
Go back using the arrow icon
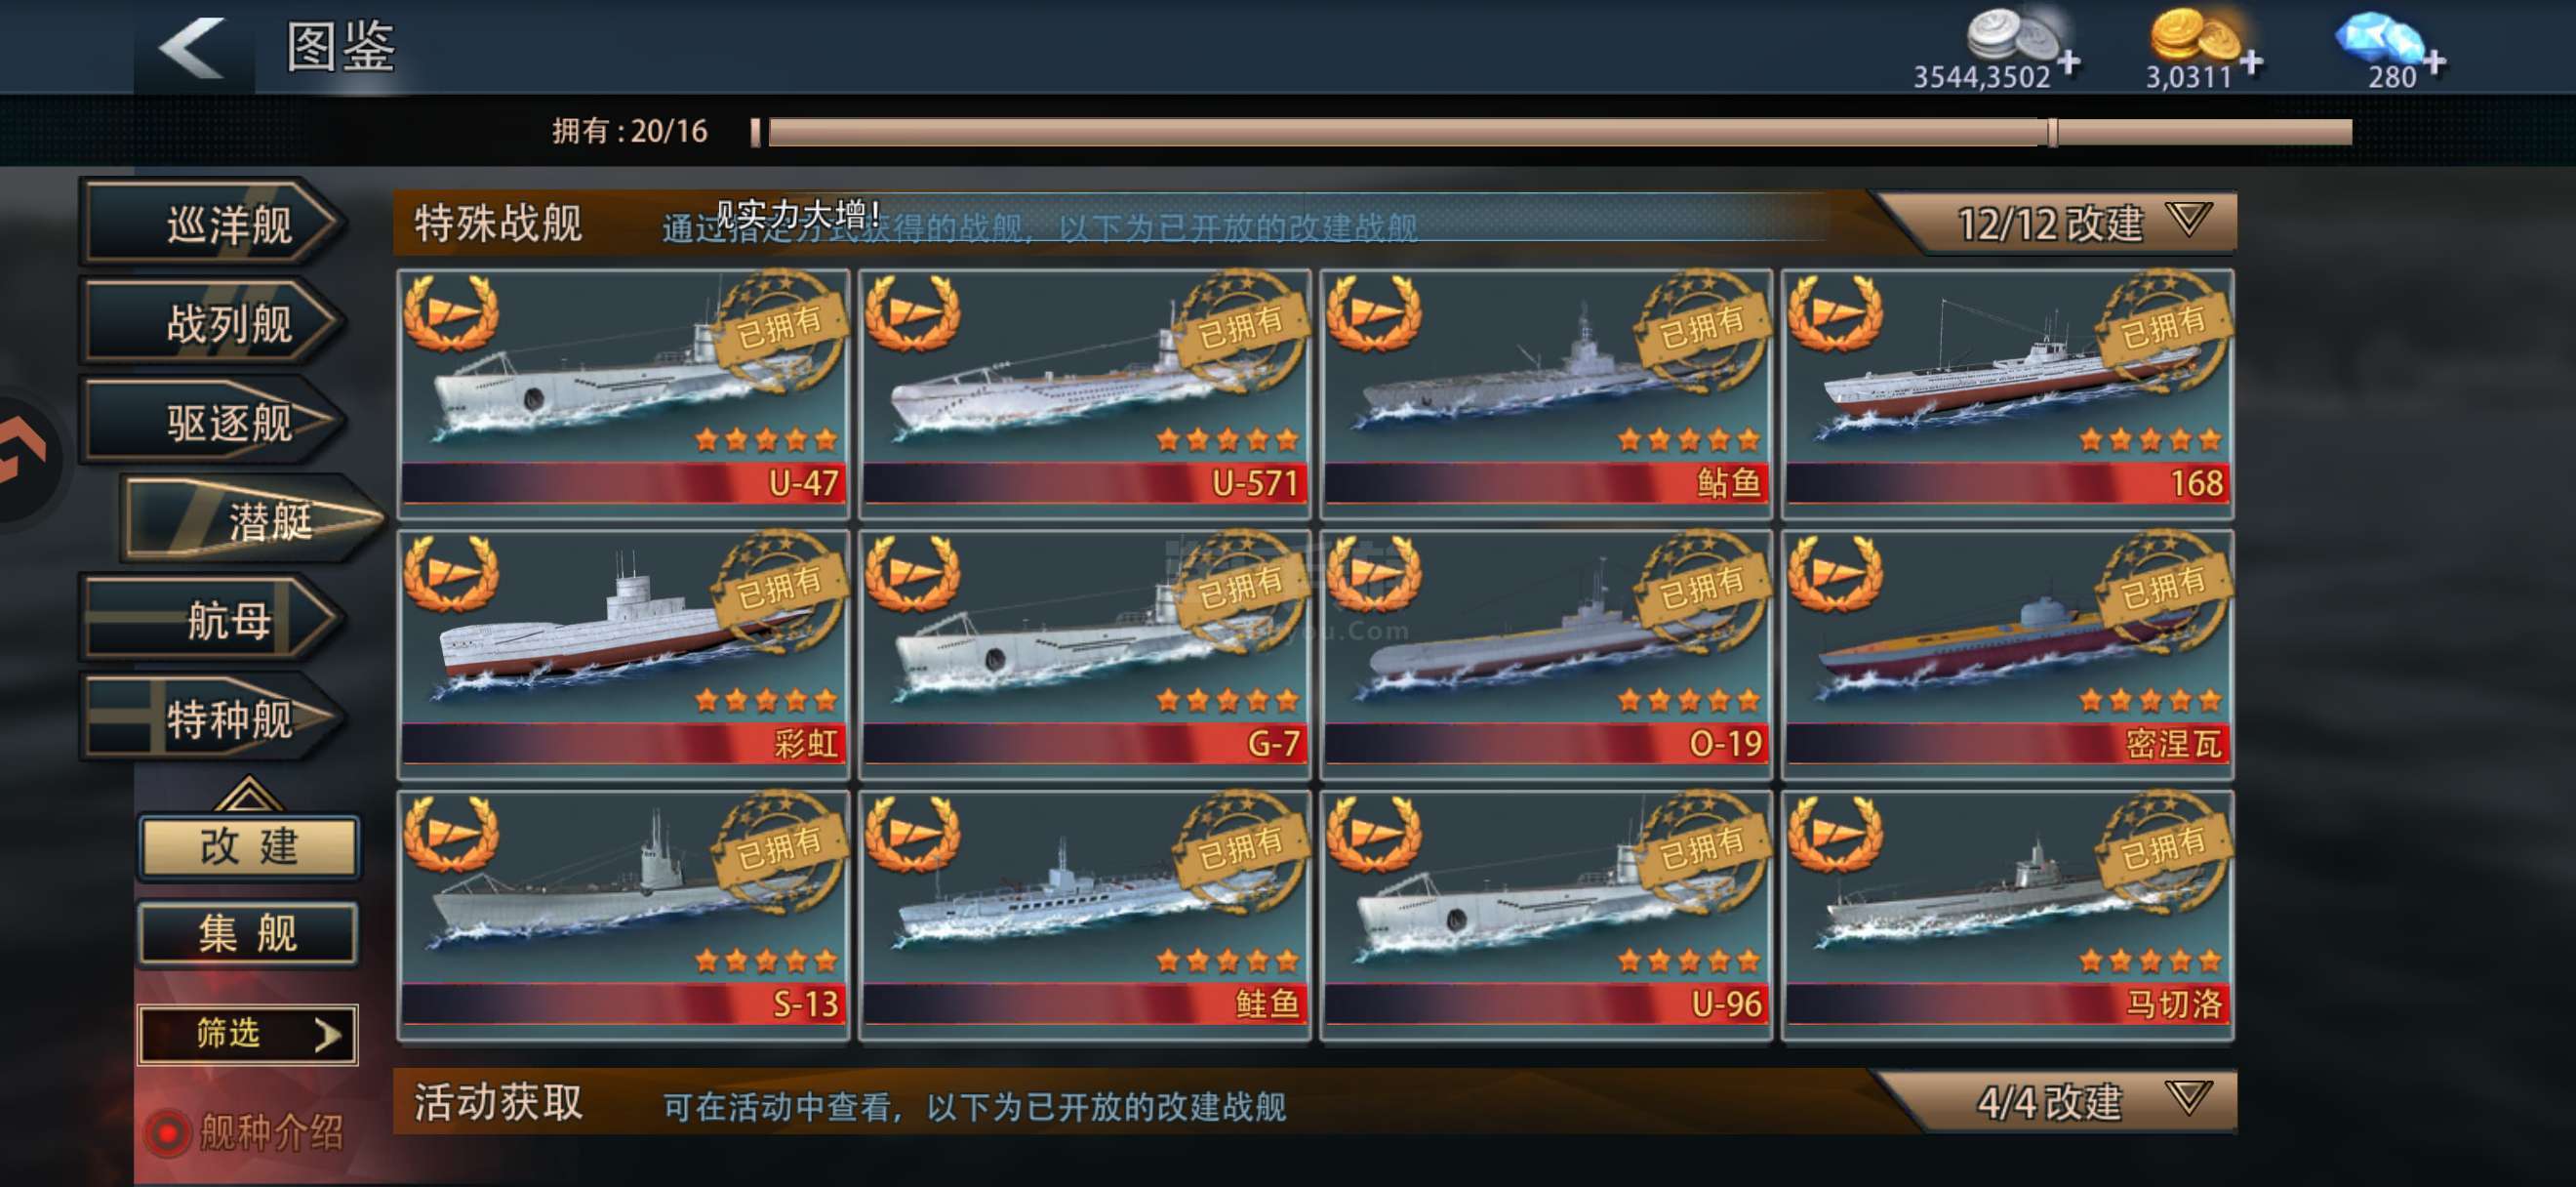point(190,47)
